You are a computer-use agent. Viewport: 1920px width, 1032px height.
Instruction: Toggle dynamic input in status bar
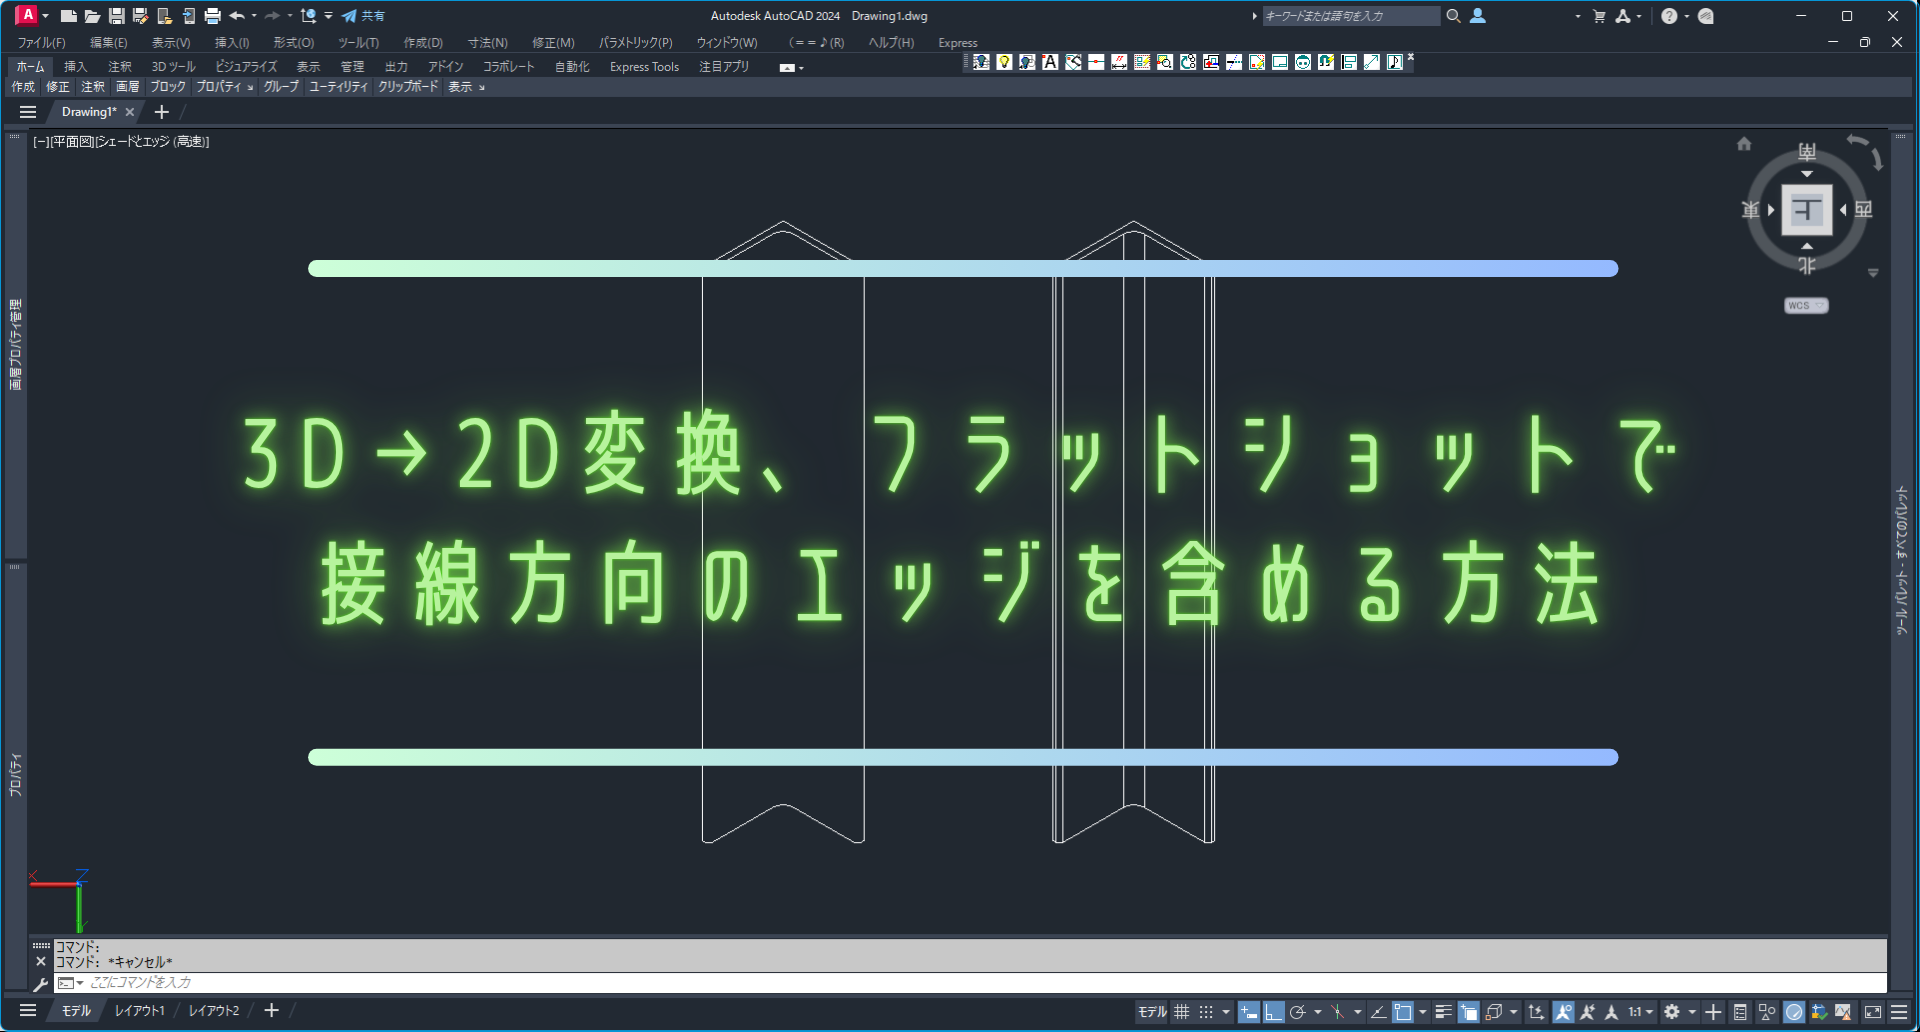point(1249,1012)
